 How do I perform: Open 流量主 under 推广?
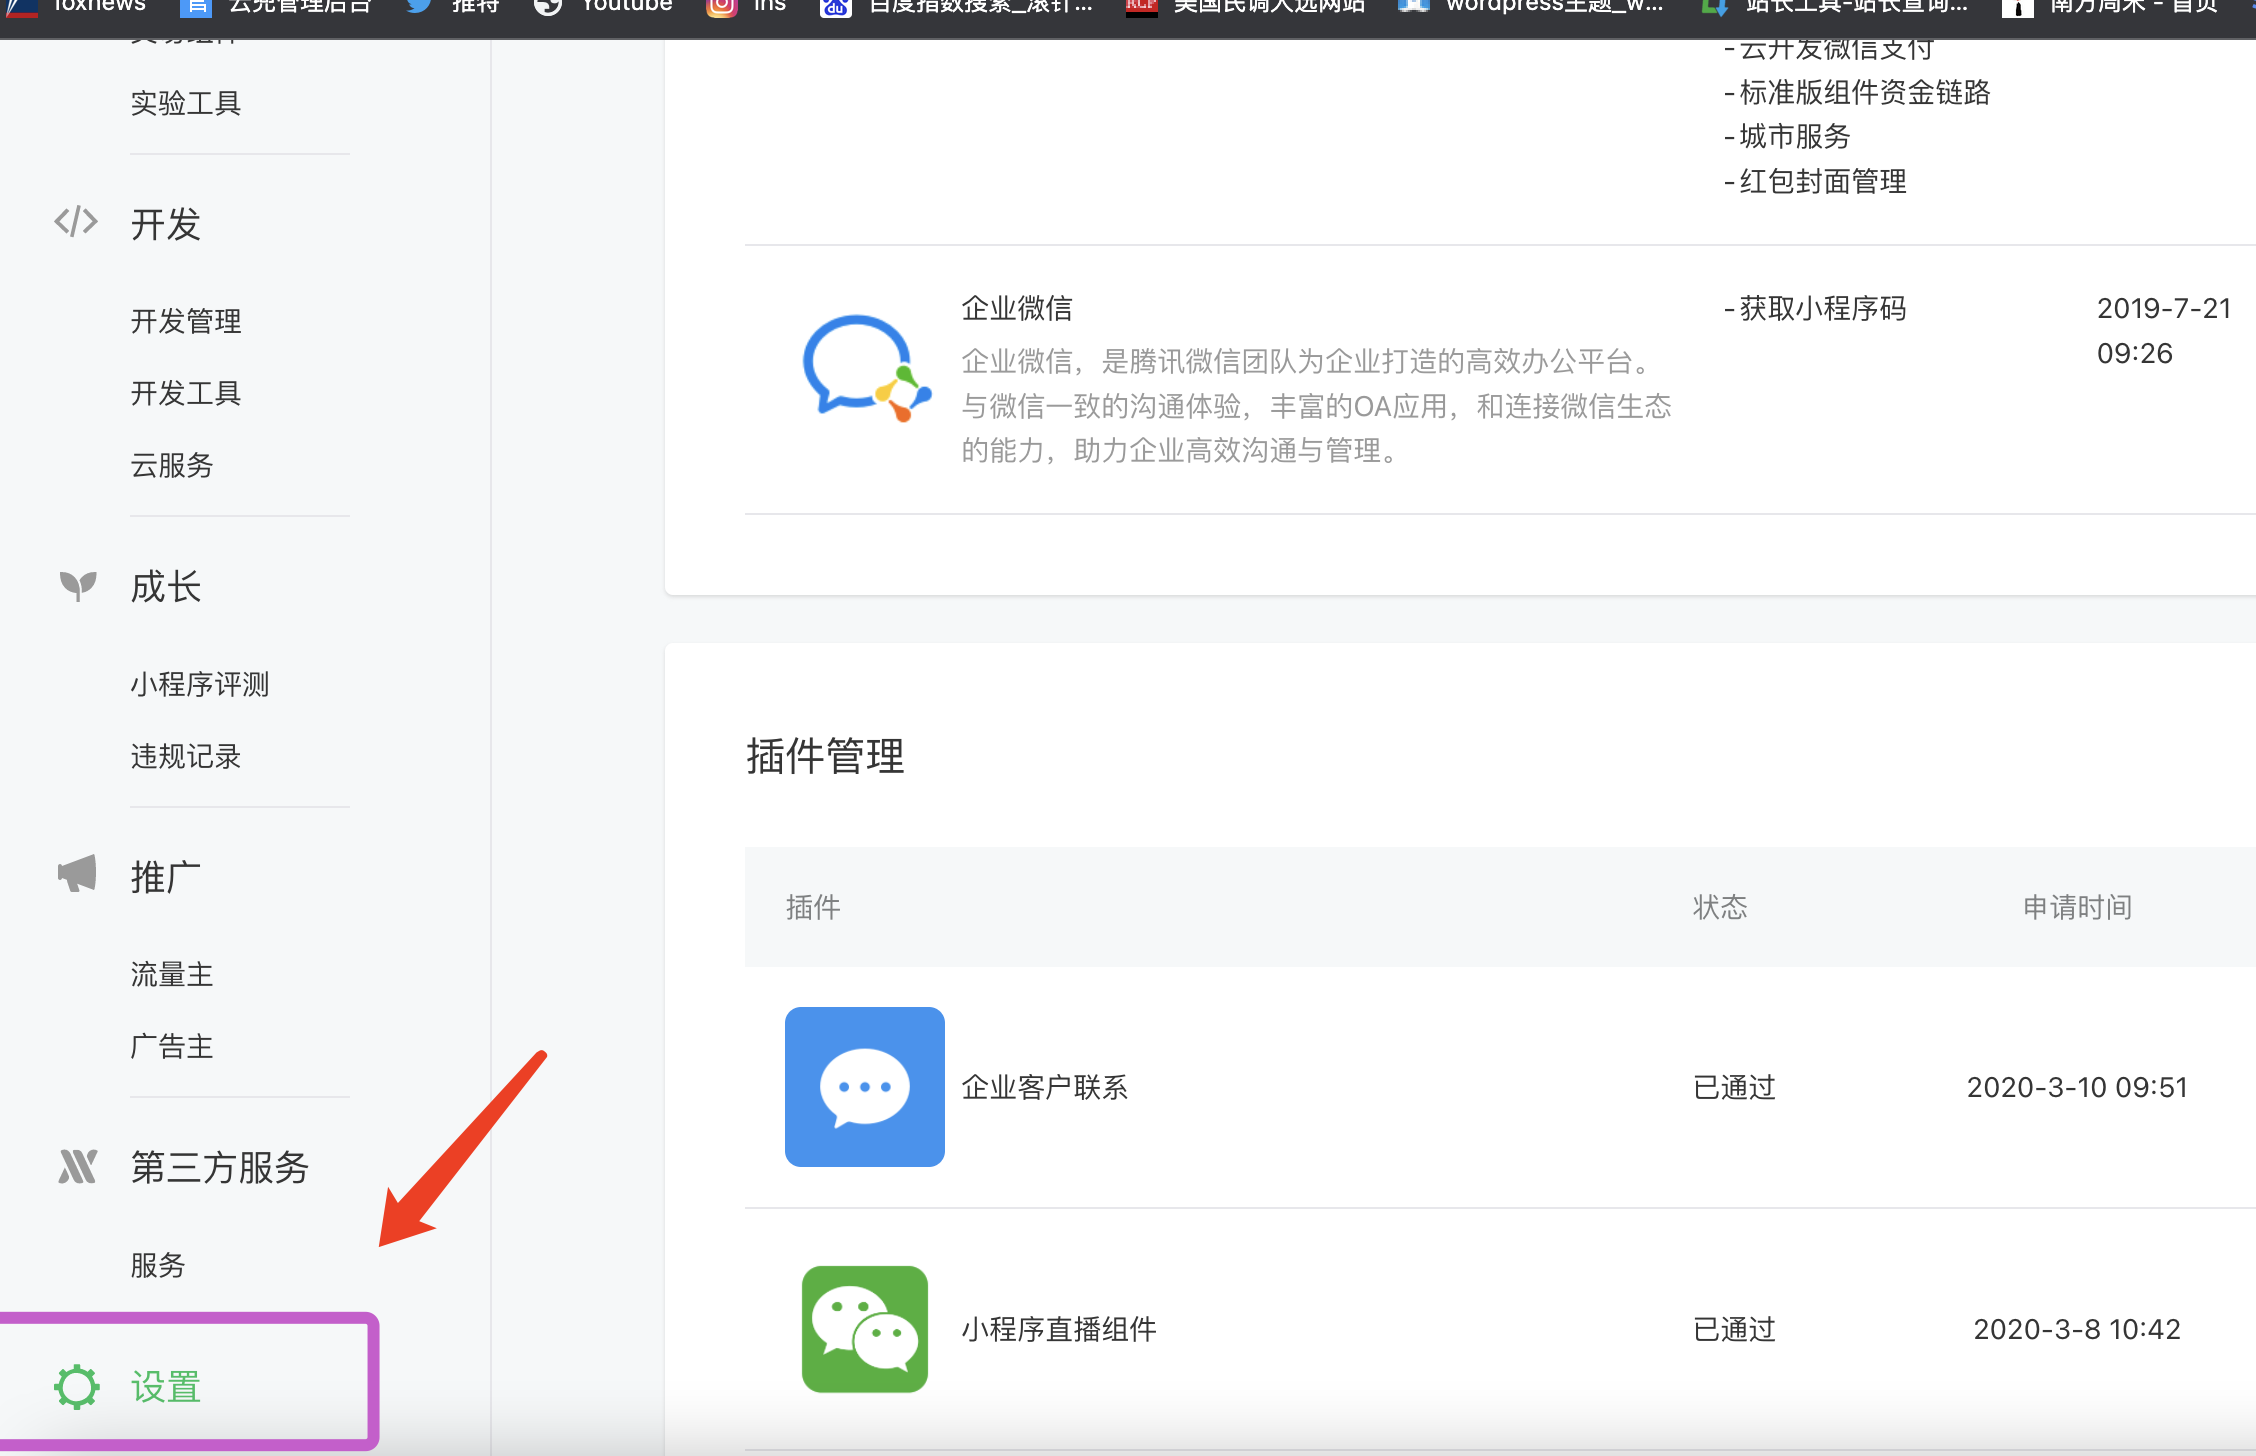(x=172, y=974)
